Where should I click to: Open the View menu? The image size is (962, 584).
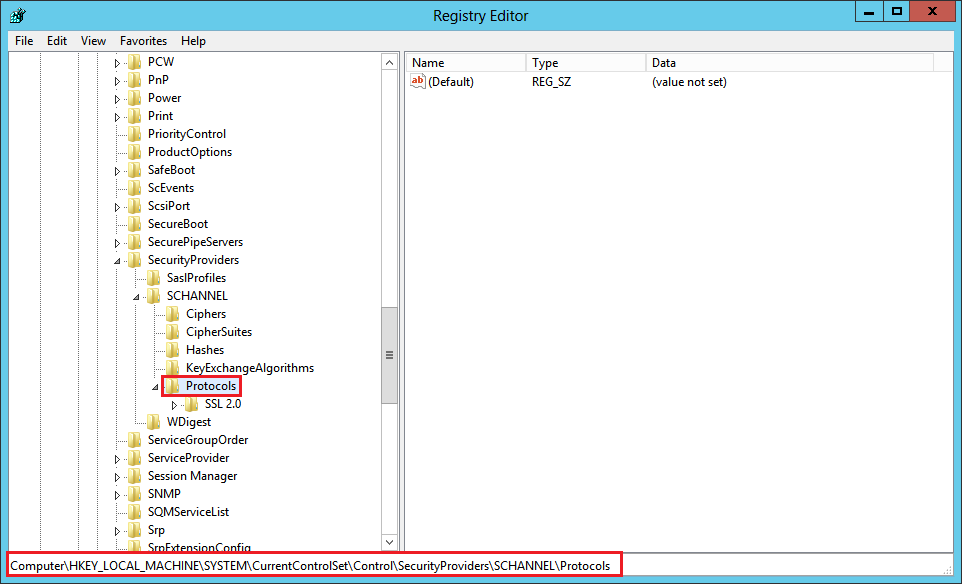[x=93, y=41]
